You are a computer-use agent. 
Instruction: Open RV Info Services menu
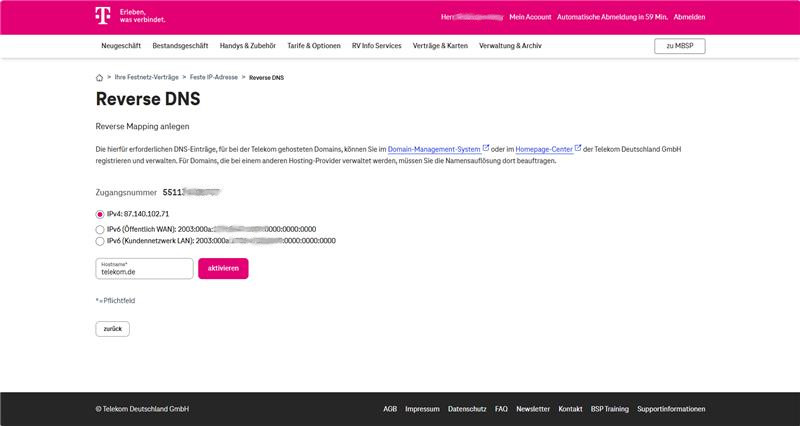[377, 46]
